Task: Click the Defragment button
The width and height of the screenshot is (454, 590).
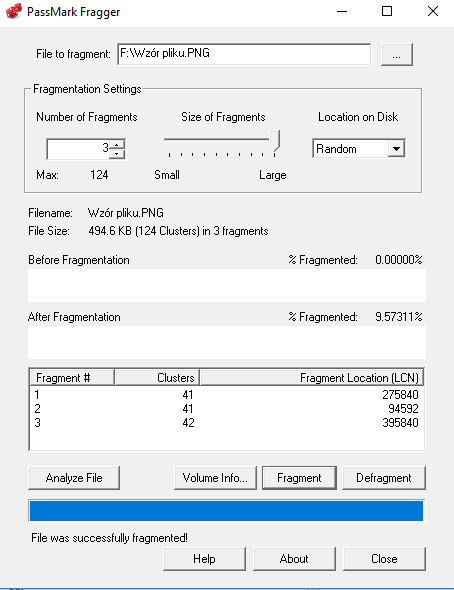Action: 384,478
